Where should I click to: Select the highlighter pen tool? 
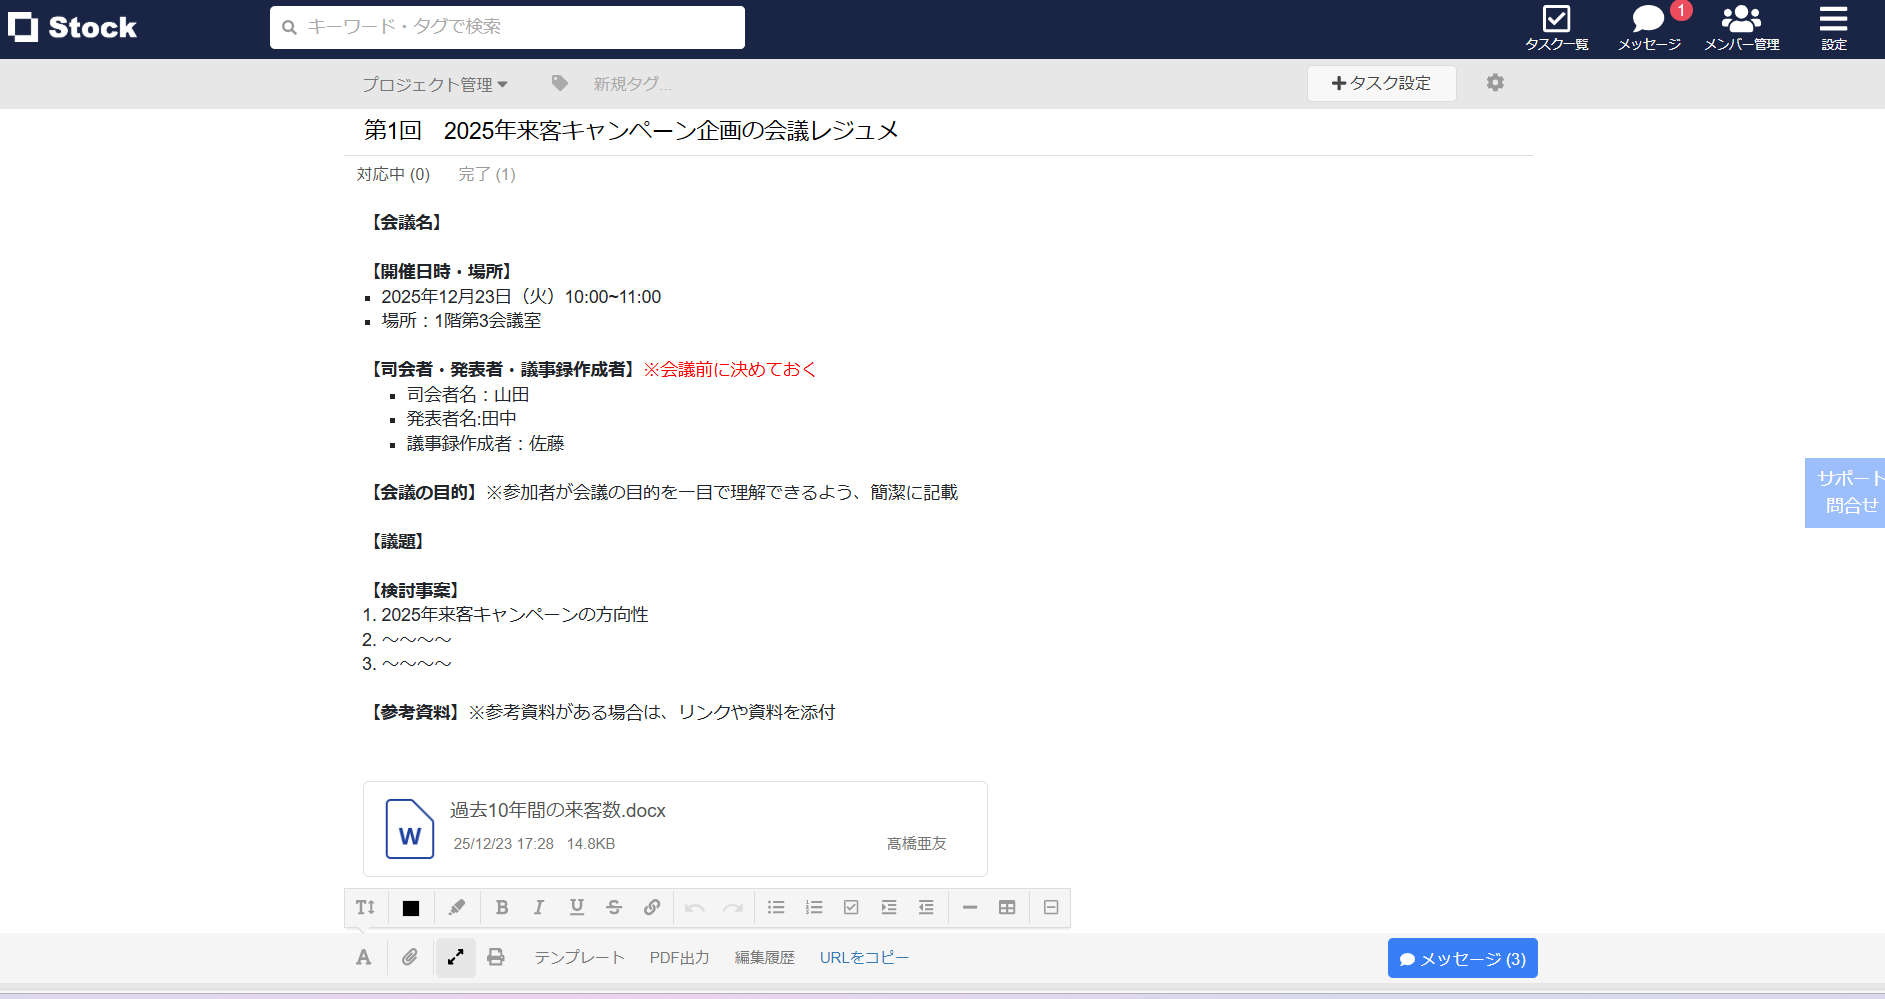457,907
